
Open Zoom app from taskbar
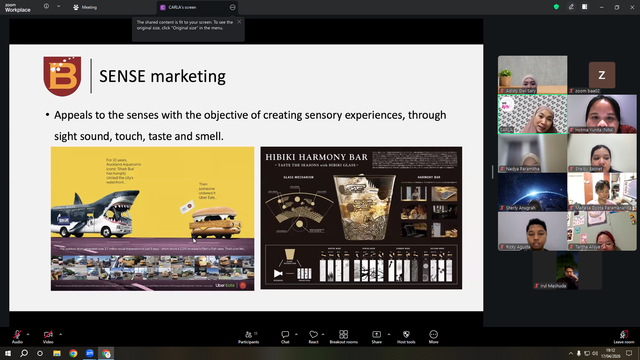coord(90,353)
